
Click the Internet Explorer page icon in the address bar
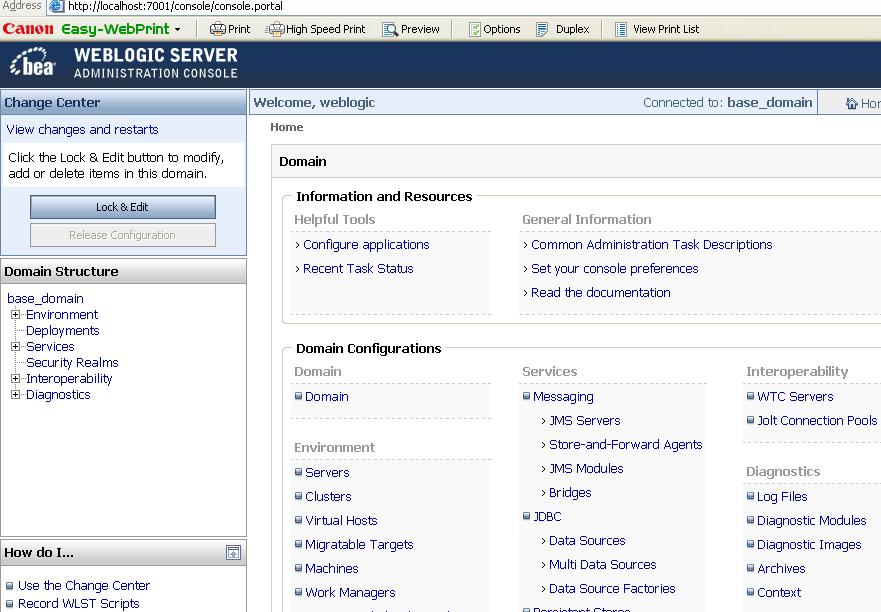pos(56,7)
